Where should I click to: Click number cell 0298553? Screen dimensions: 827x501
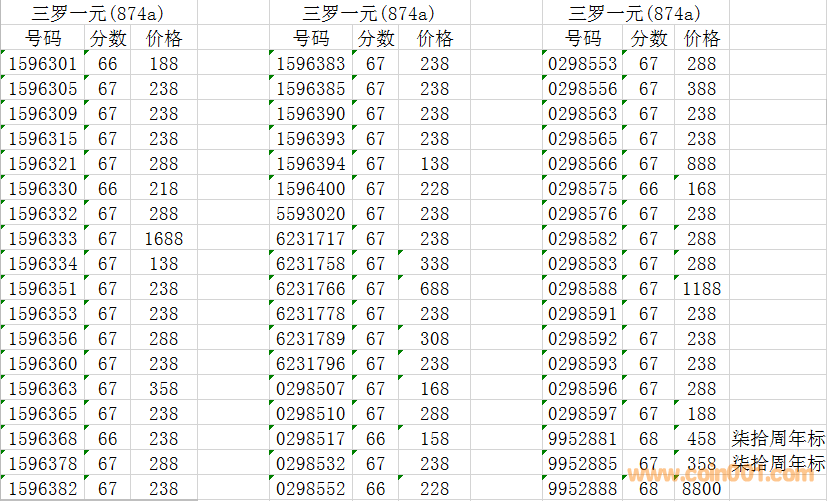point(582,64)
